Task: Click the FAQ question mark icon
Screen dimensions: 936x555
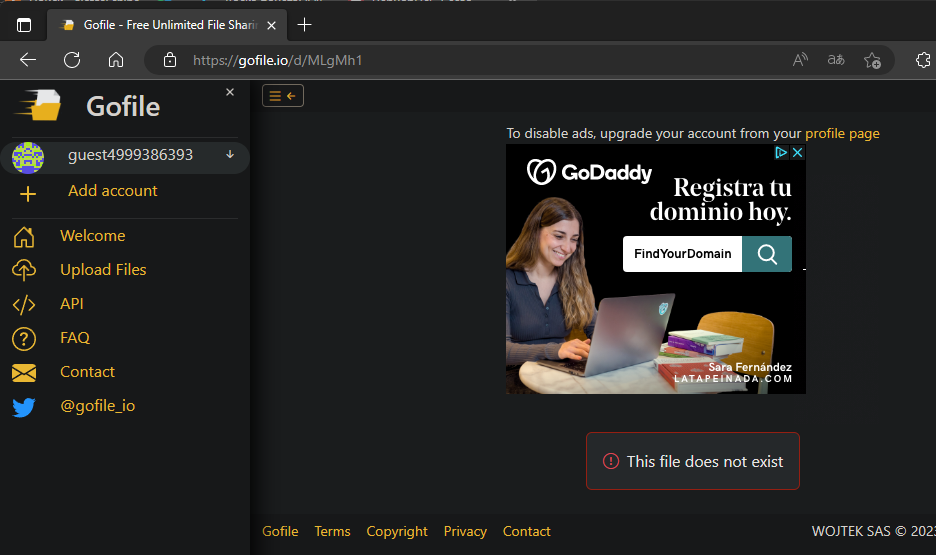Action: pos(24,339)
